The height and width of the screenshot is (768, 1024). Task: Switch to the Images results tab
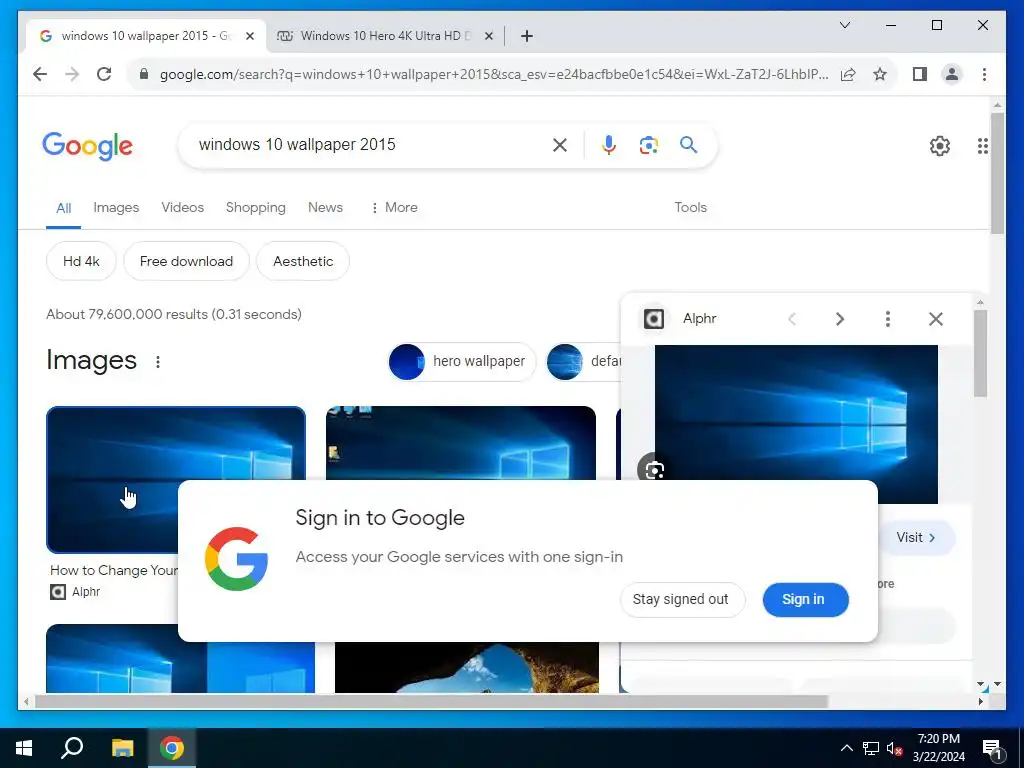point(116,207)
